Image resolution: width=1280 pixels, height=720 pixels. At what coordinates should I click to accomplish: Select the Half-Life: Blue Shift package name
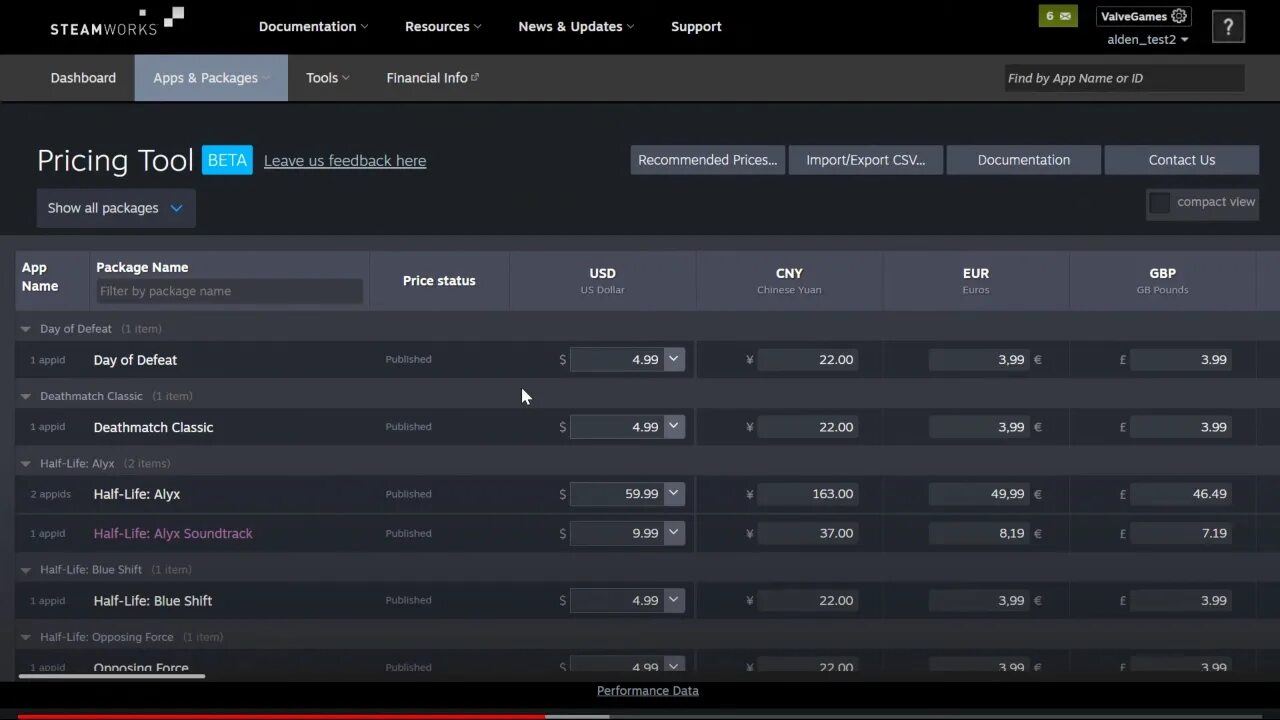click(x=153, y=601)
